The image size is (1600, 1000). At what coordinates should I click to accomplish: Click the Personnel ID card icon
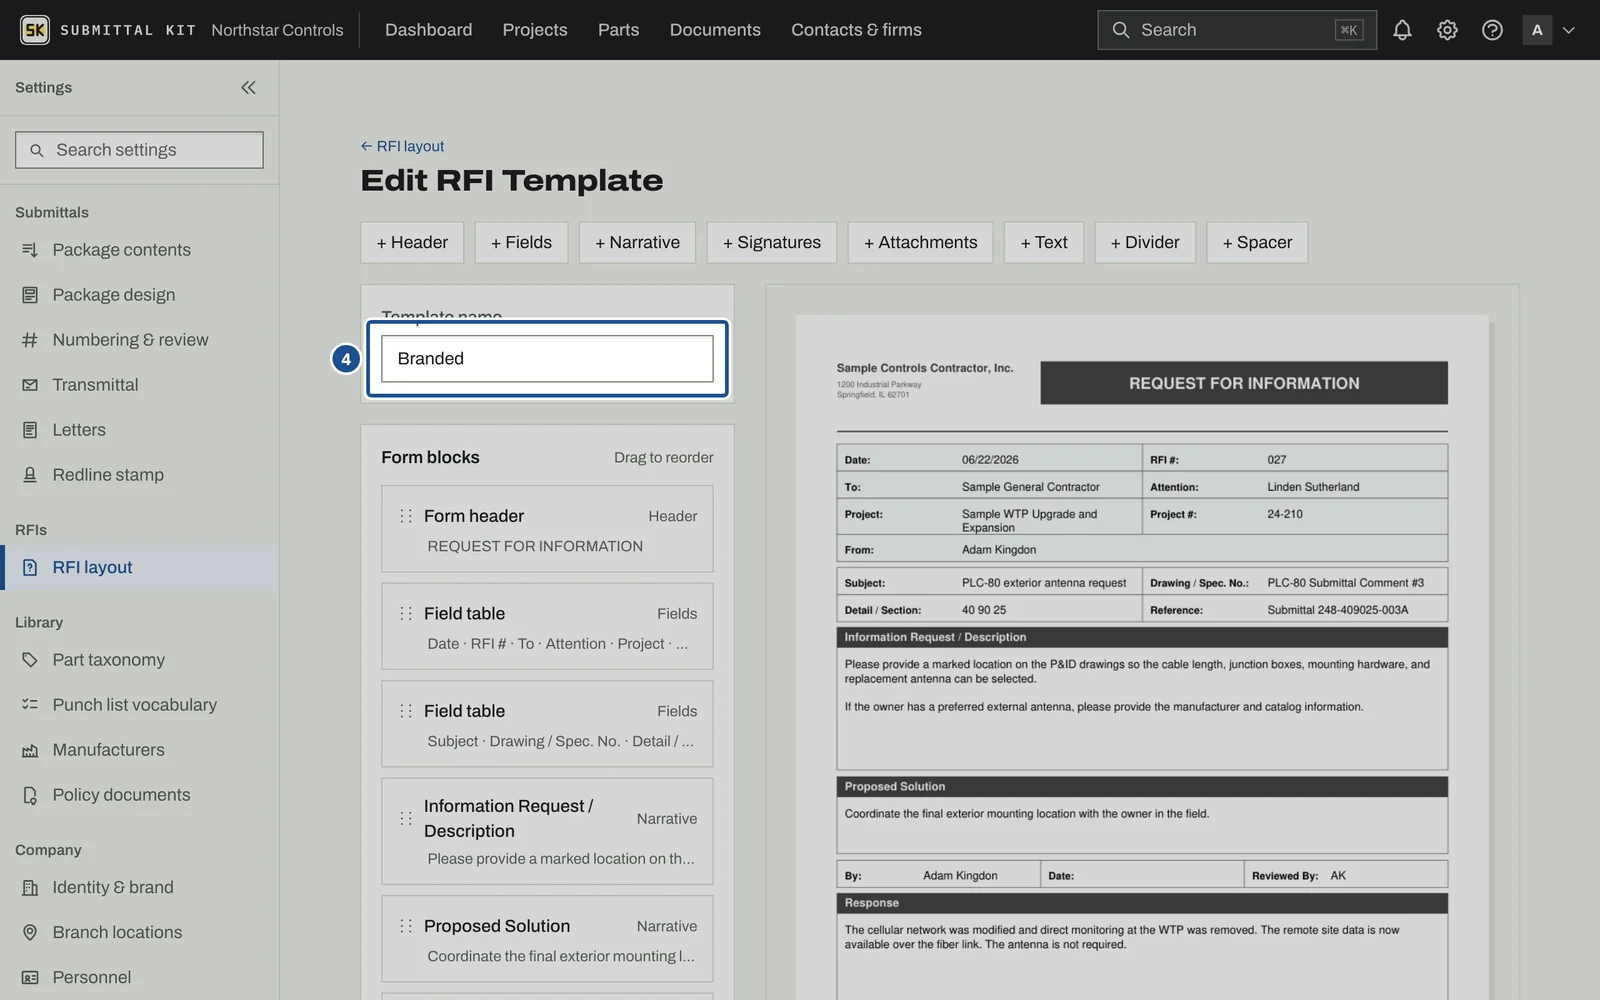pyautogui.click(x=30, y=977)
